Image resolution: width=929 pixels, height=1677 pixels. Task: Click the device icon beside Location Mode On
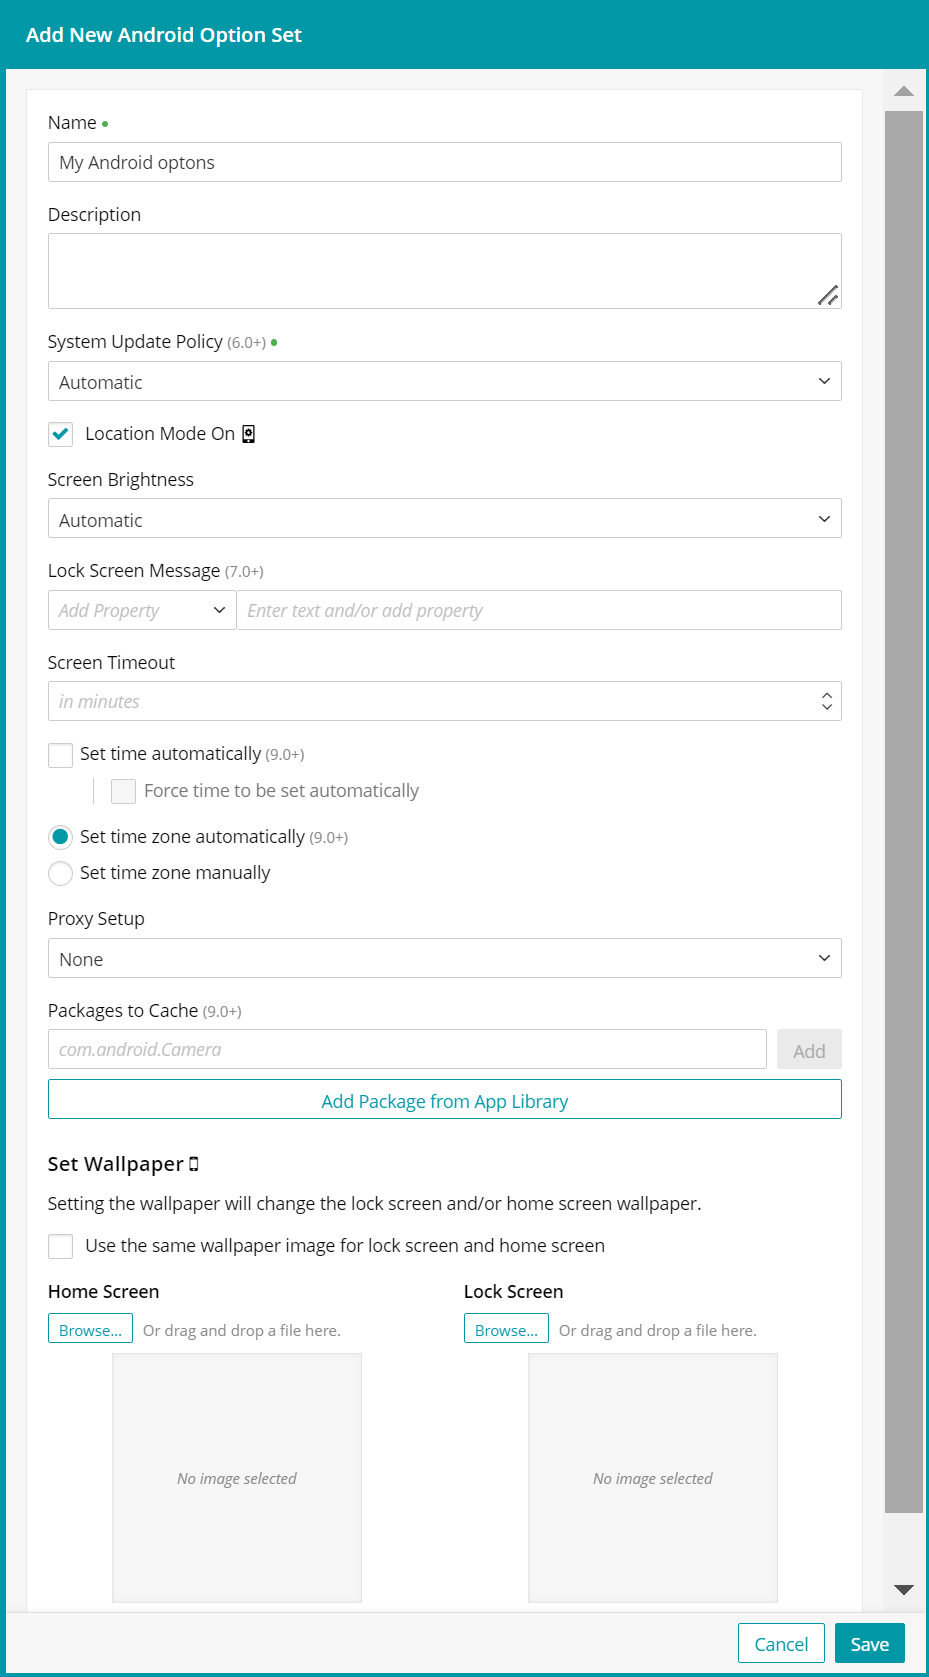(x=249, y=434)
